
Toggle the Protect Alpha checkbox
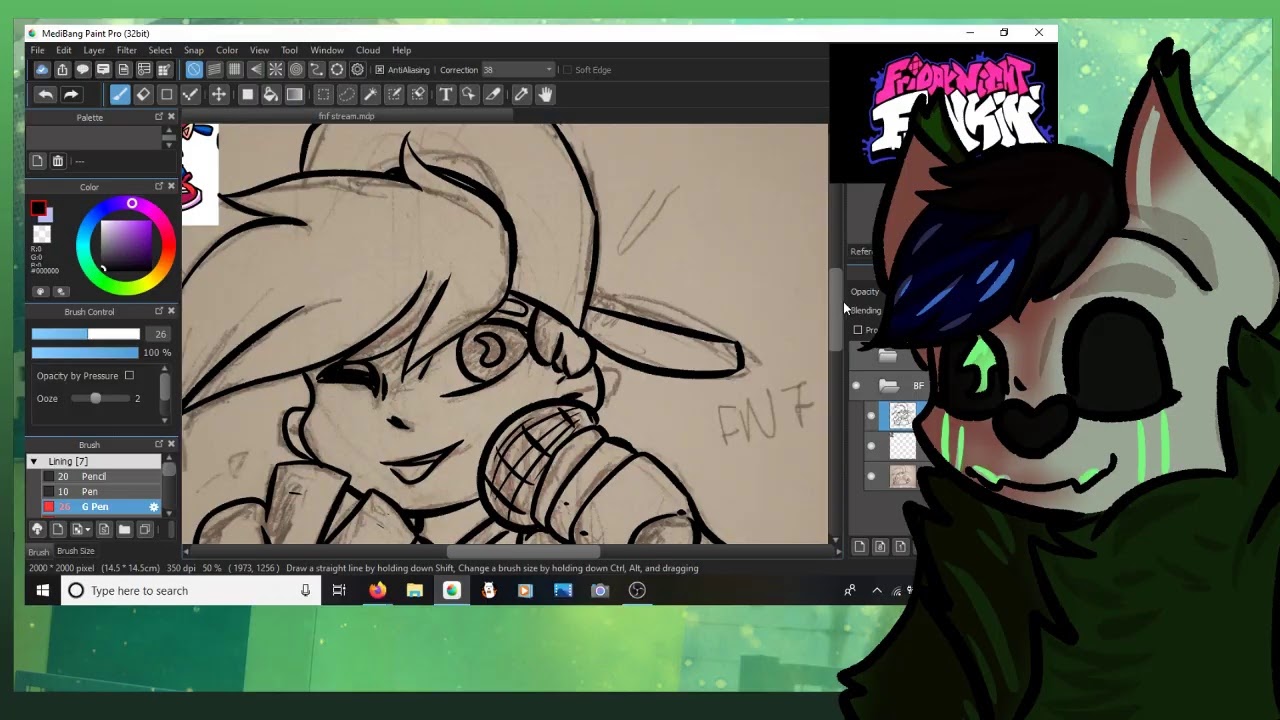pos(858,330)
